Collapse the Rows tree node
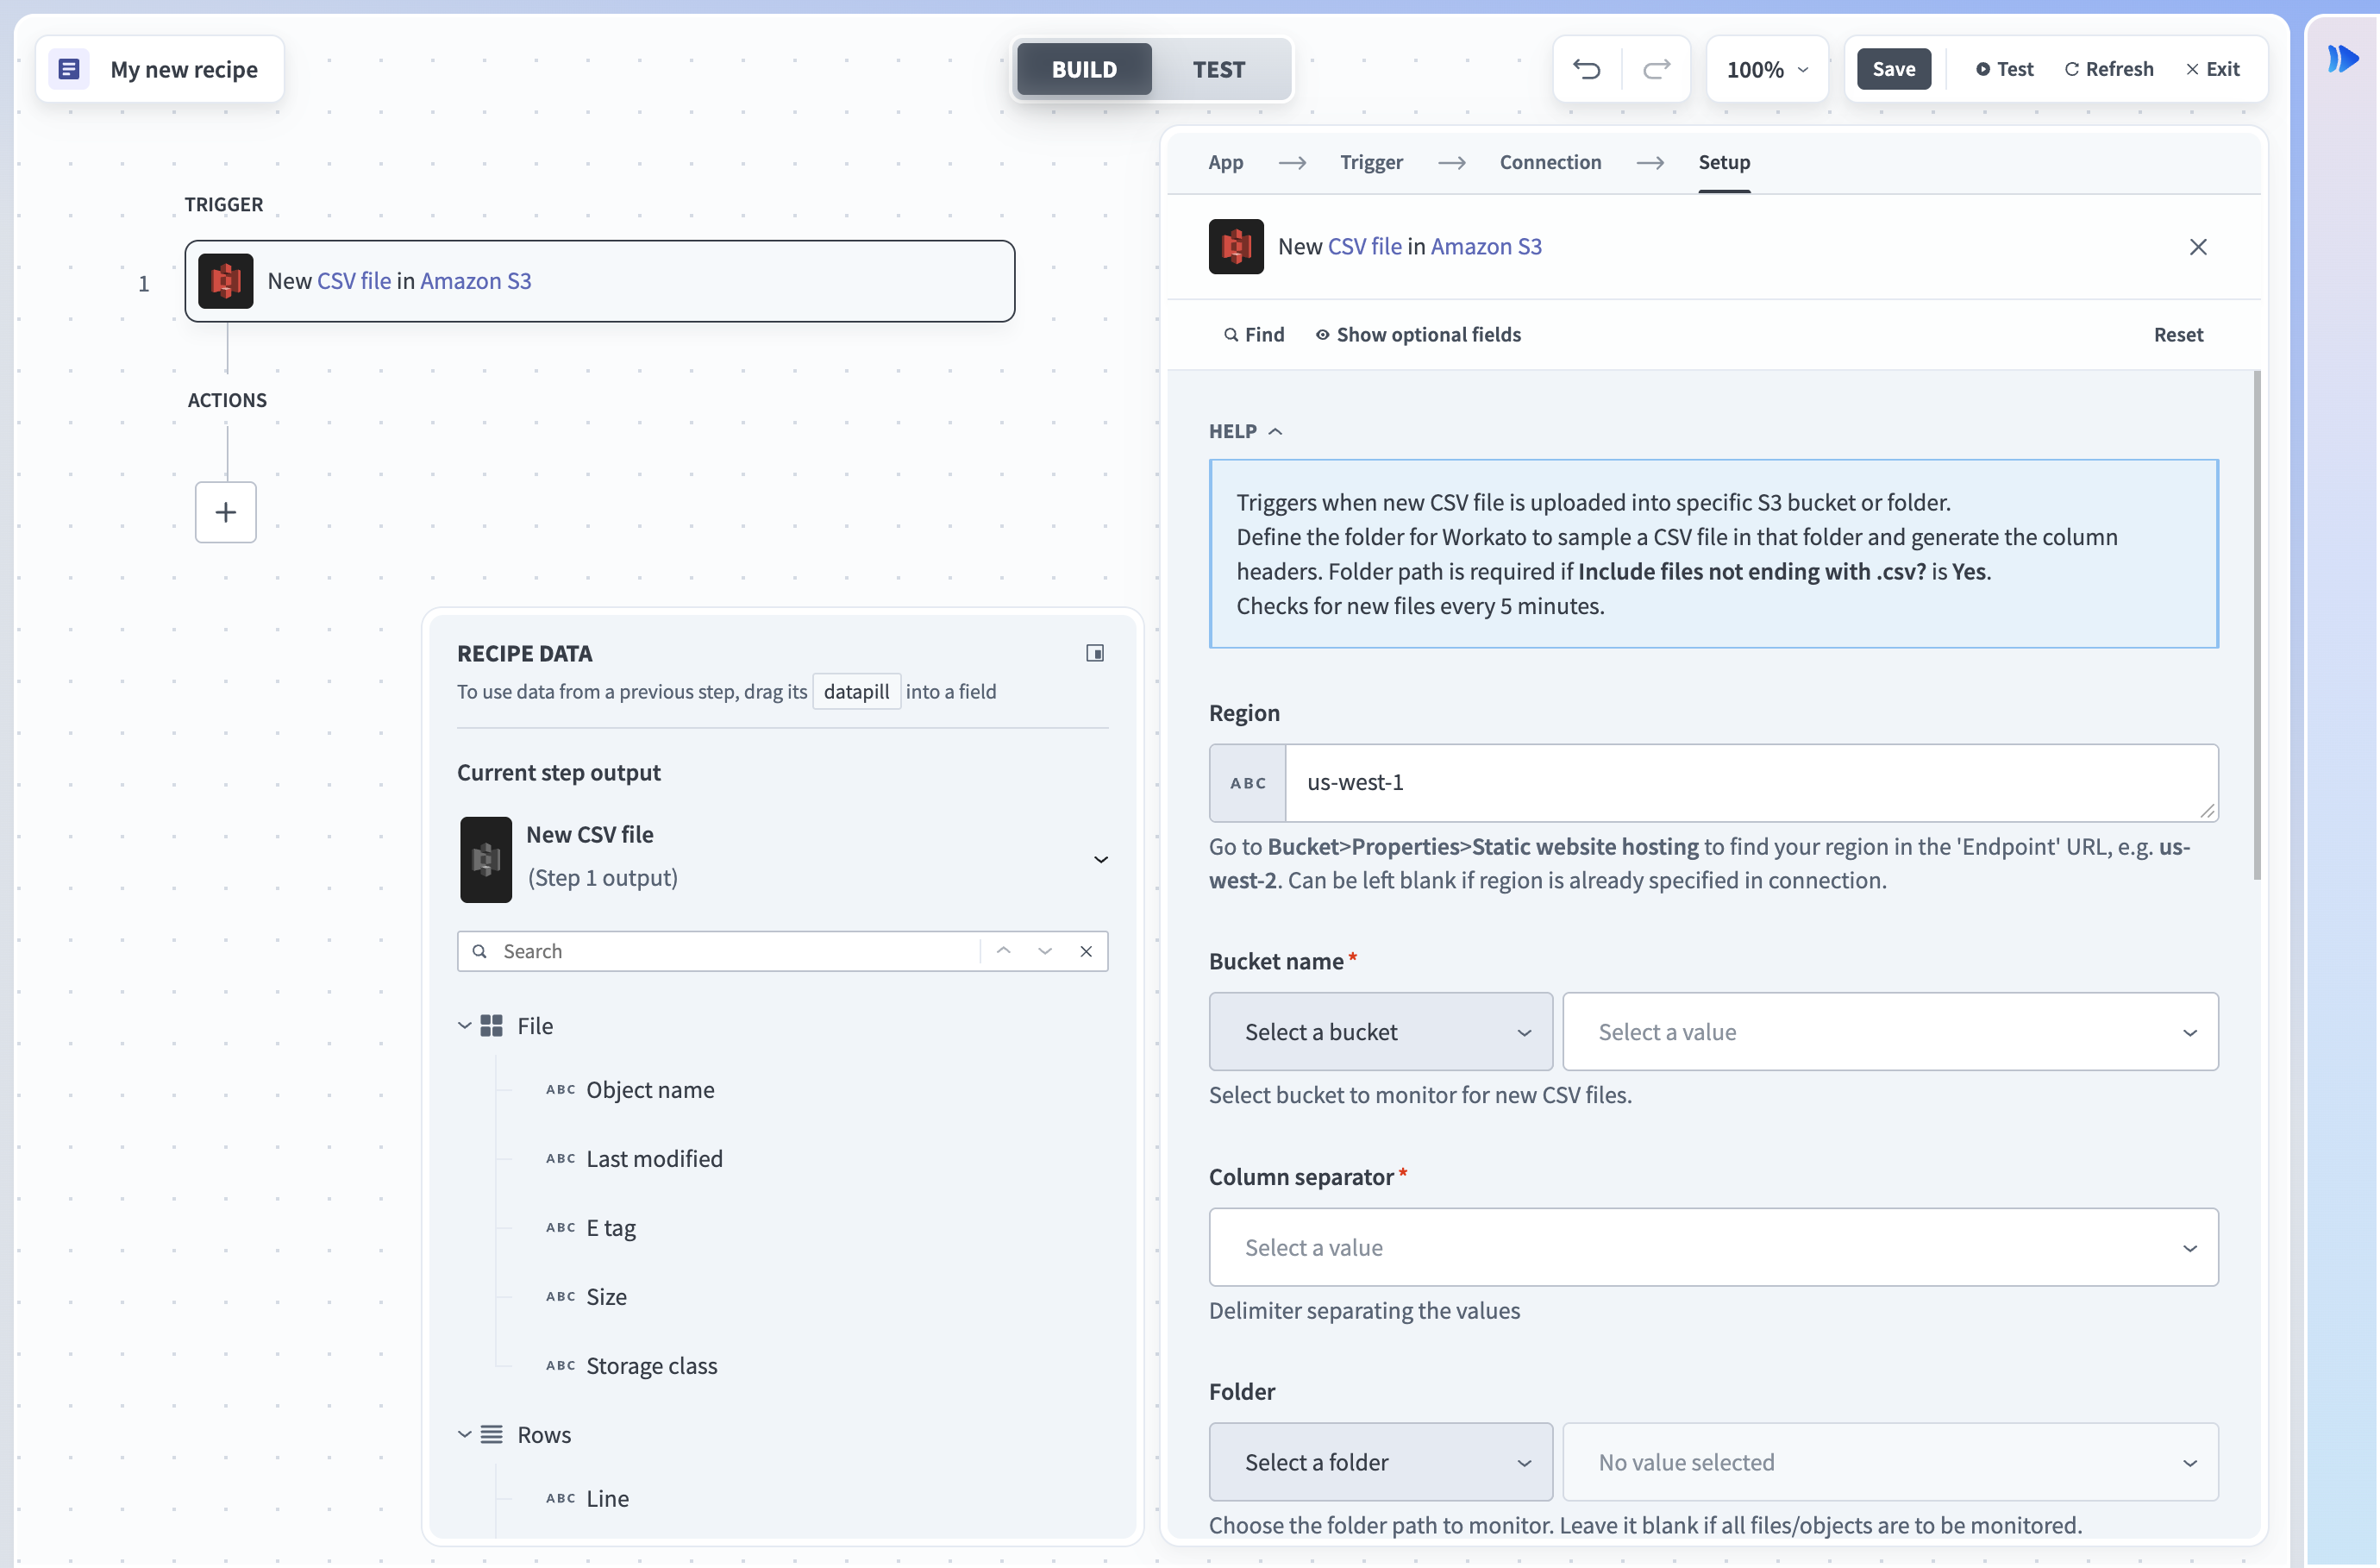Image resolution: width=2380 pixels, height=1568 pixels. (465, 1435)
